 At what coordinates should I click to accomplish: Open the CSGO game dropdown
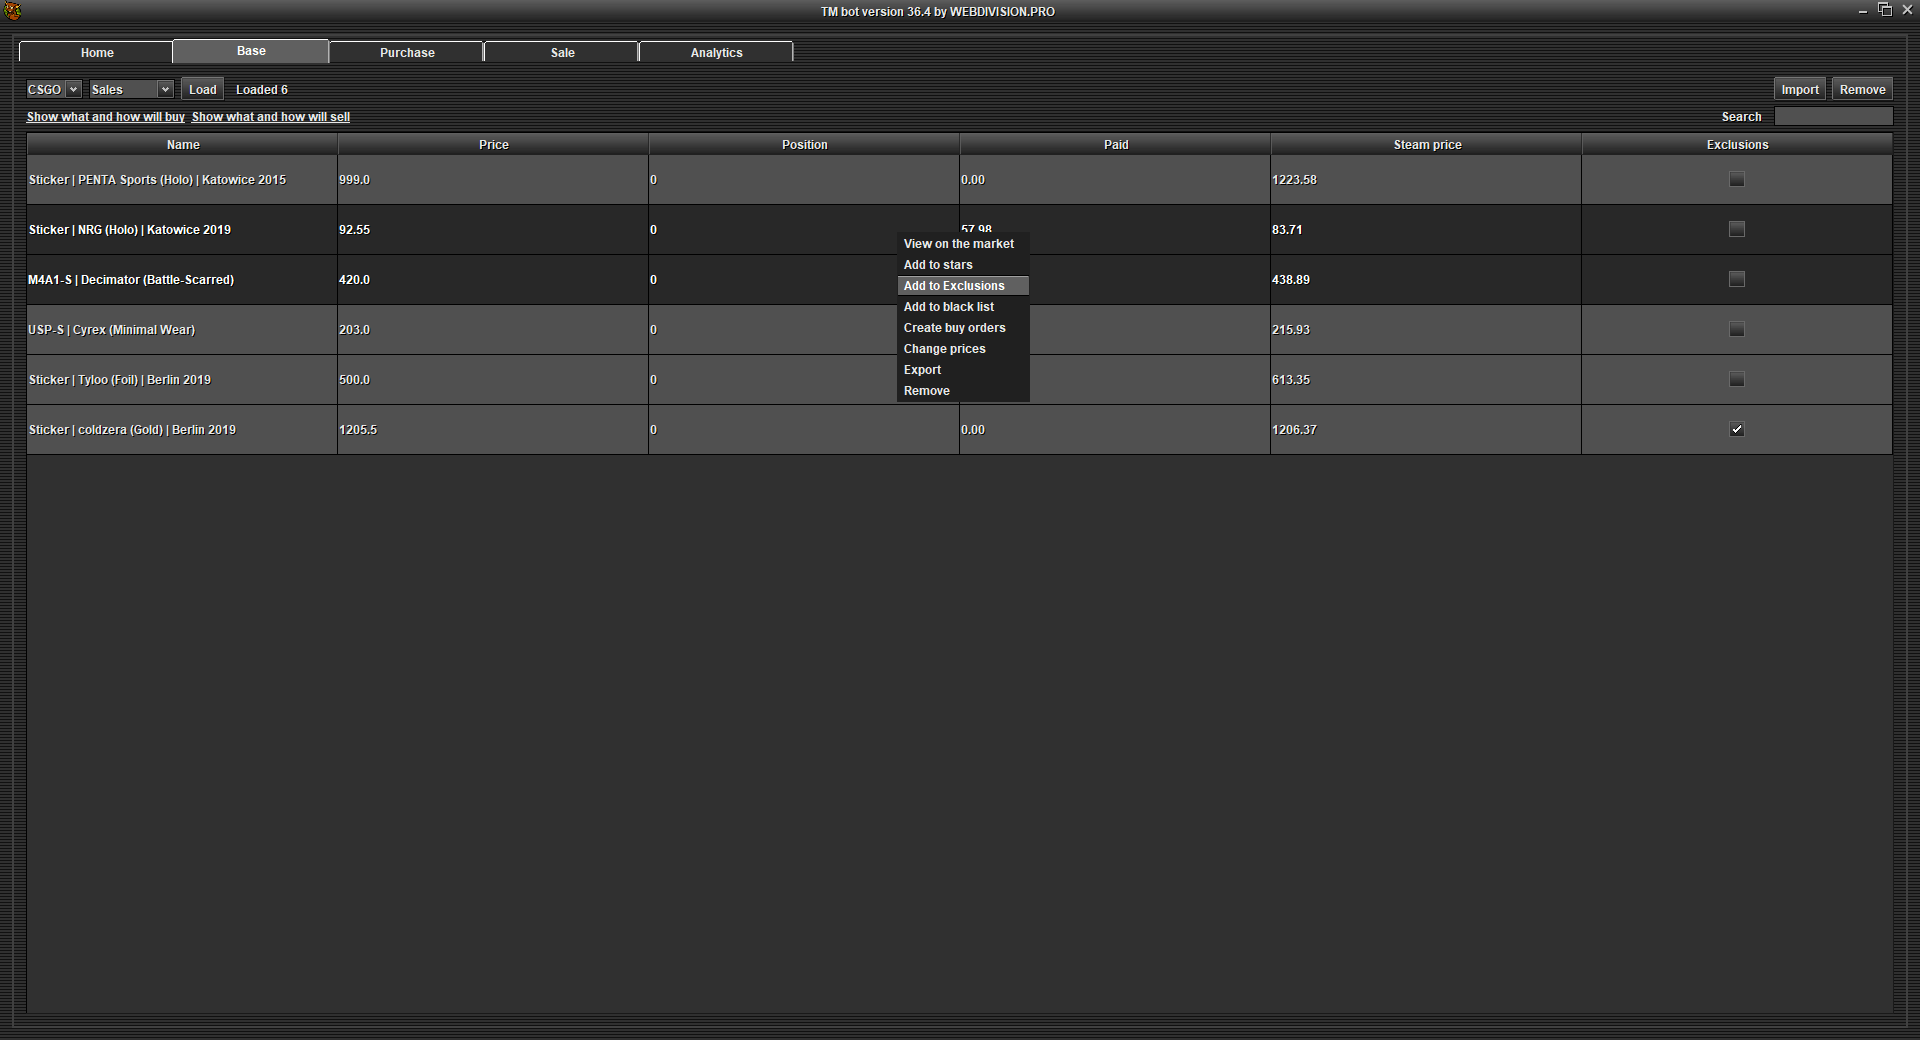click(x=53, y=90)
